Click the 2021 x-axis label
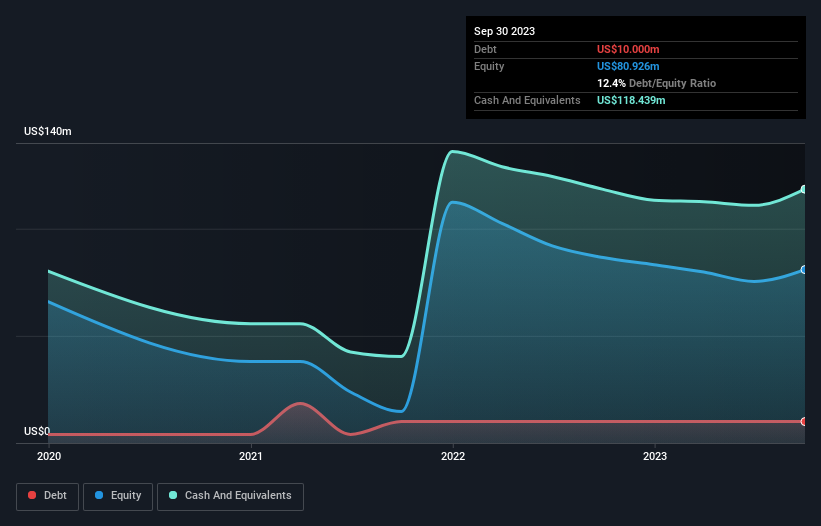The image size is (821, 526). tap(251, 456)
